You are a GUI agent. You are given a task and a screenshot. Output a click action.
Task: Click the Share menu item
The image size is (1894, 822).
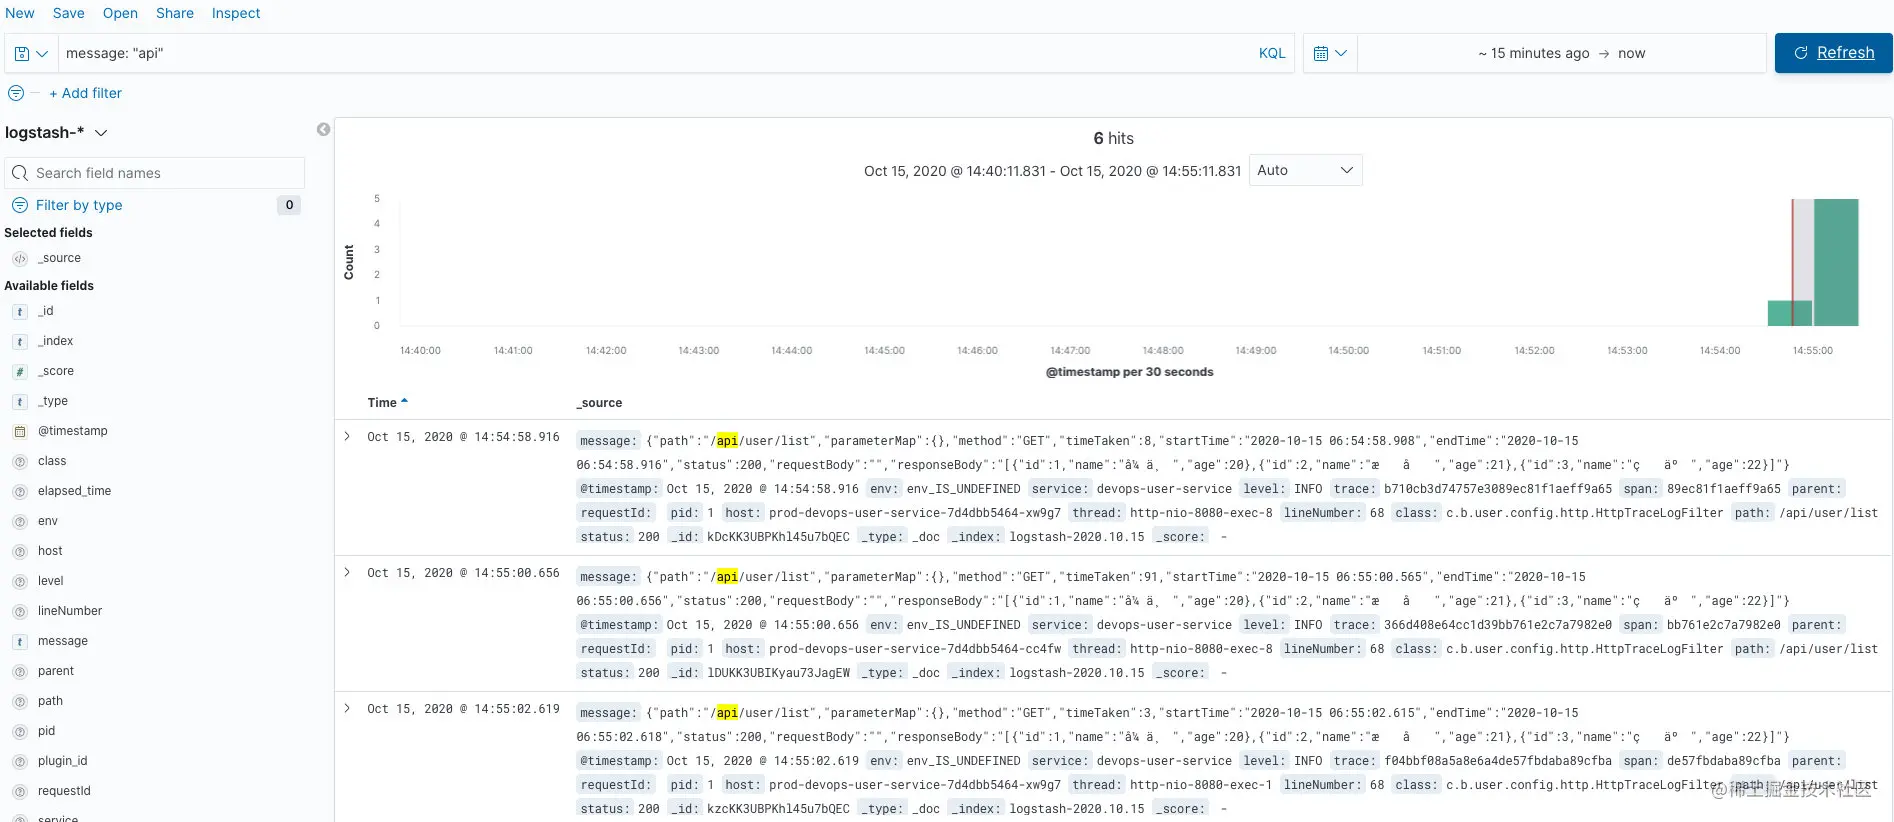[x=175, y=13]
